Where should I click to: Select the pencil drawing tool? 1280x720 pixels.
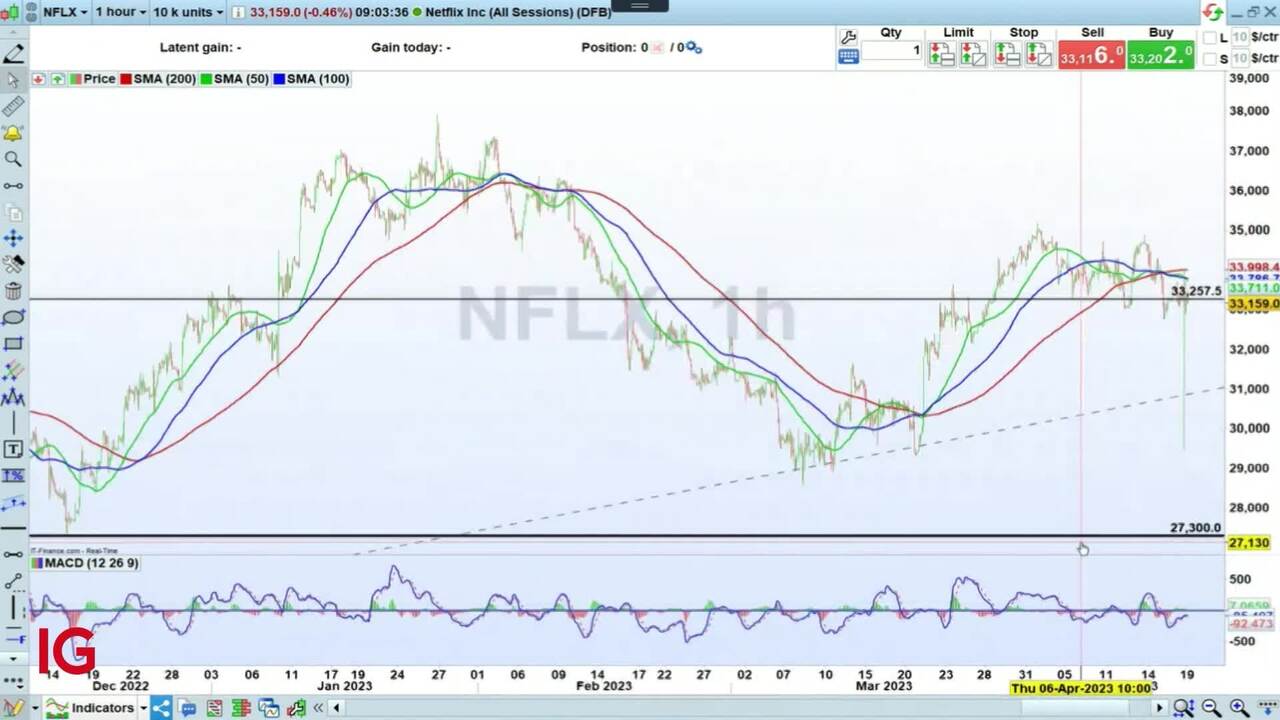(14, 54)
